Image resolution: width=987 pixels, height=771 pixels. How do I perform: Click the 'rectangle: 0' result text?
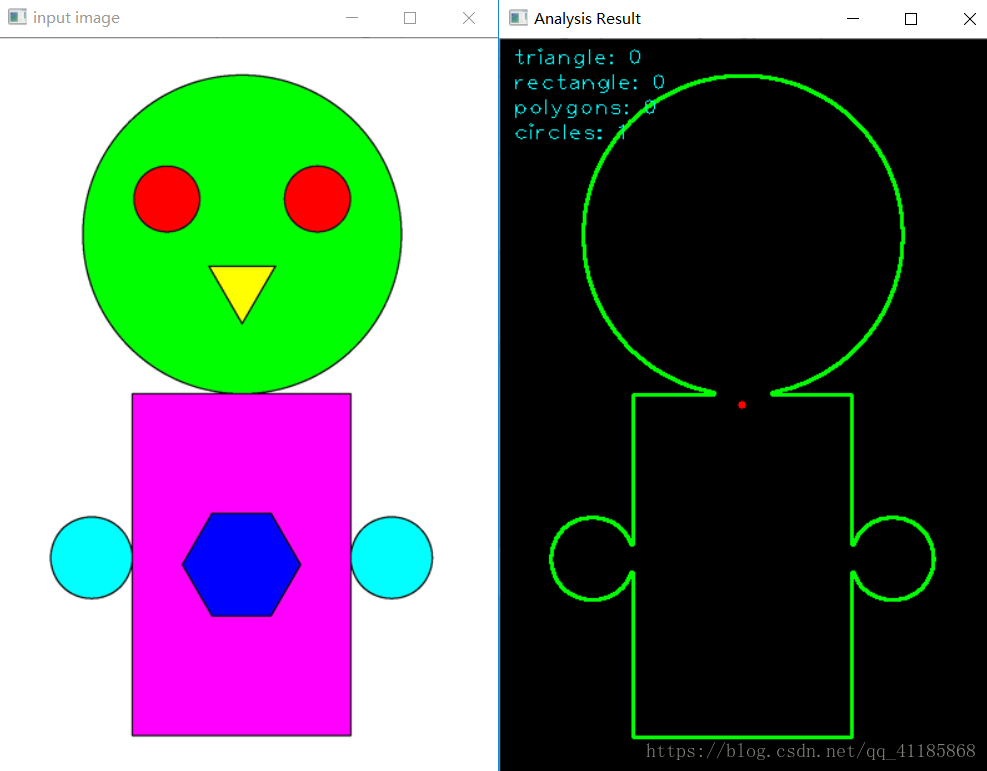click(589, 82)
